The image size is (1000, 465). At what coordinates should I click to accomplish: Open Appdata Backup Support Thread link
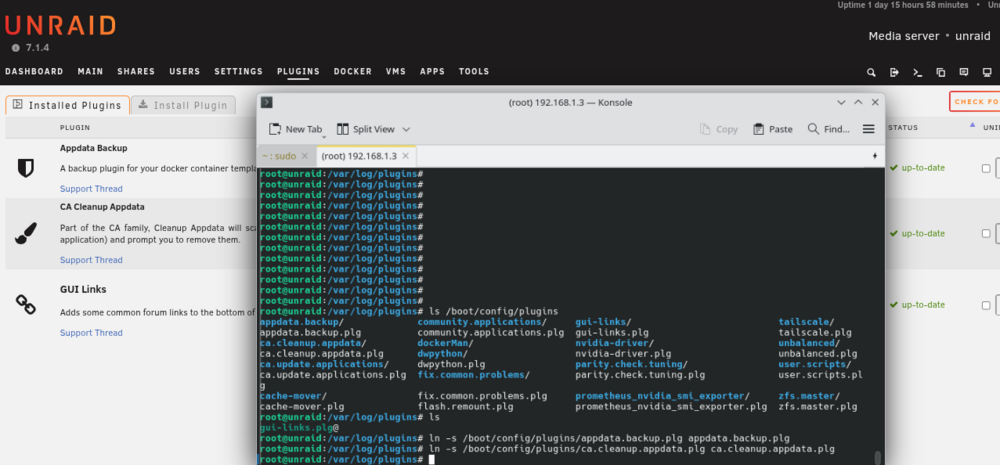click(91, 189)
